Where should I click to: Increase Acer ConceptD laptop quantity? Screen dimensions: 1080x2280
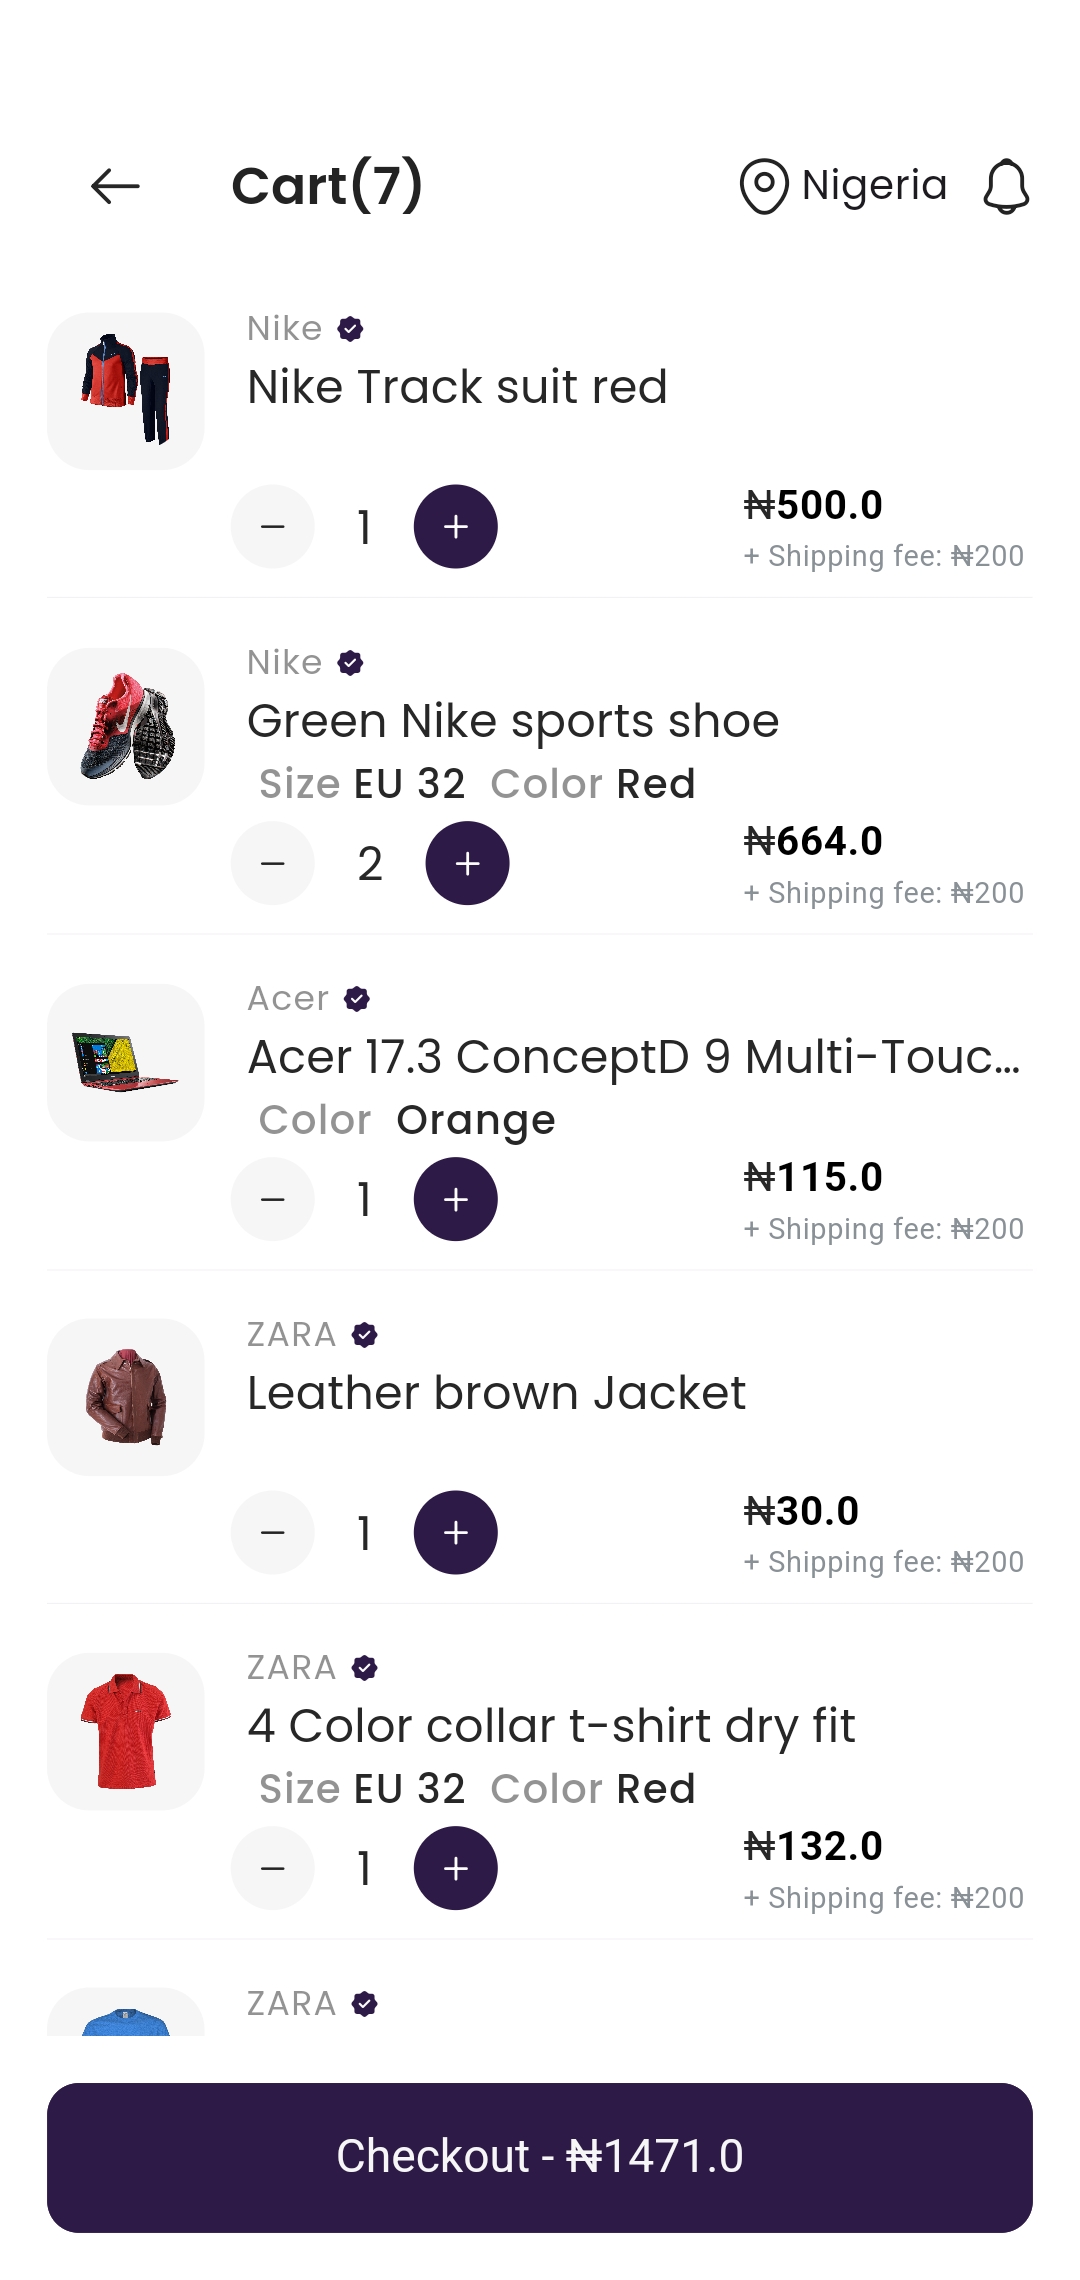tap(456, 1199)
